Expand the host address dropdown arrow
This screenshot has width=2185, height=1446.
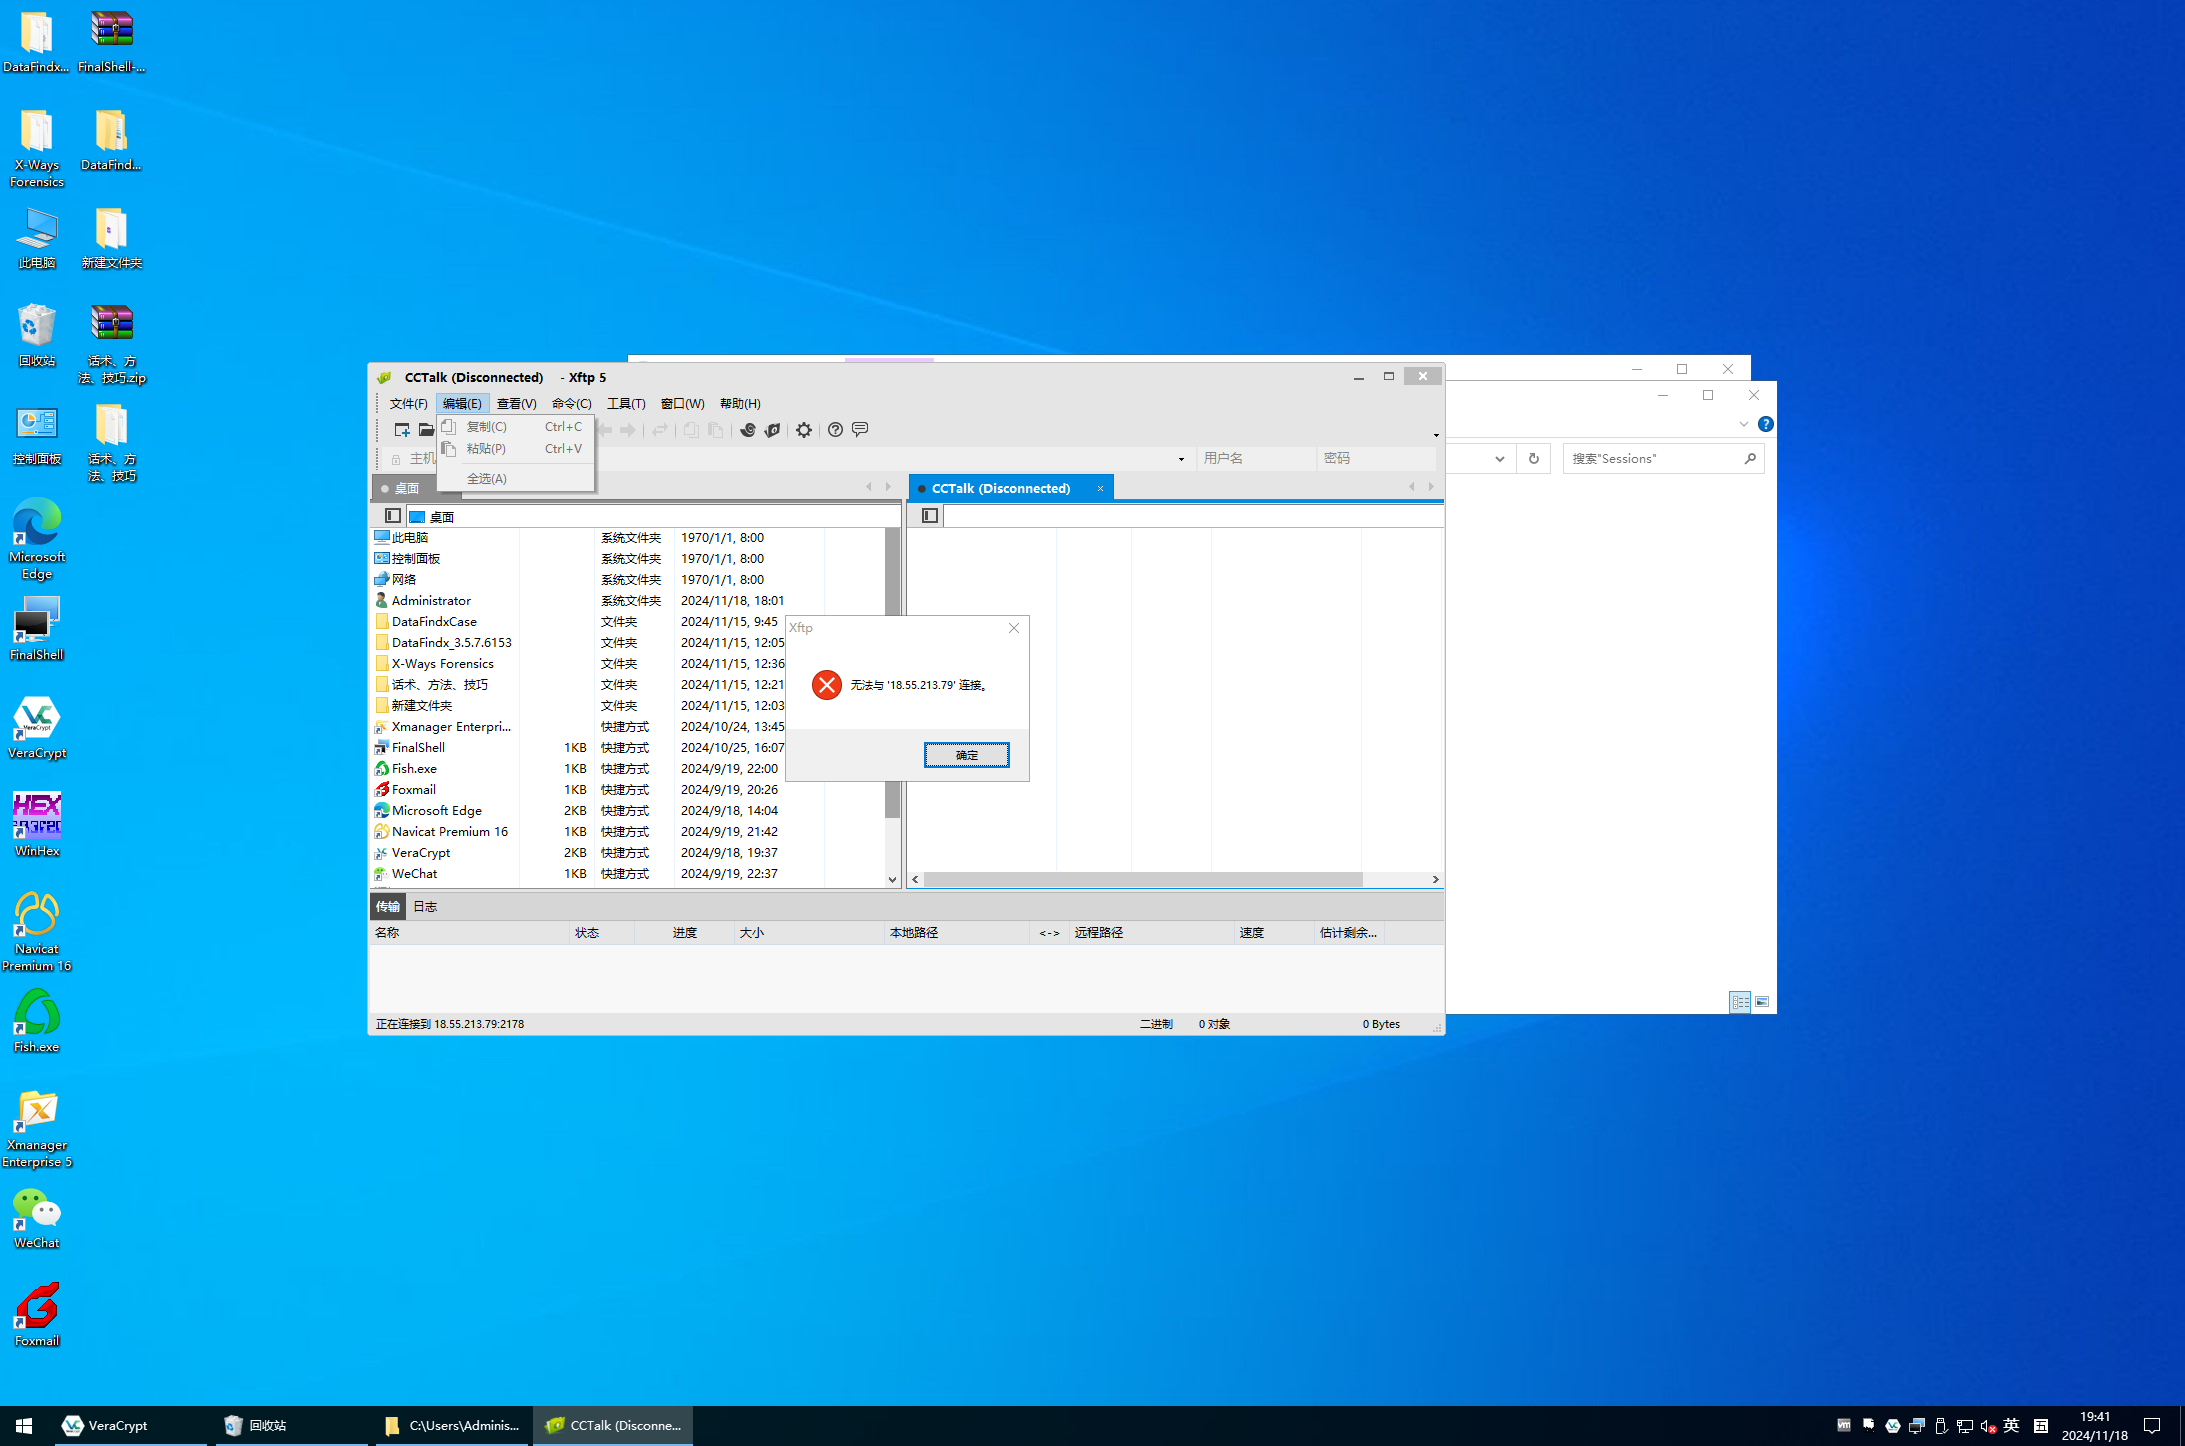pyautogui.click(x=1181, y=459)
